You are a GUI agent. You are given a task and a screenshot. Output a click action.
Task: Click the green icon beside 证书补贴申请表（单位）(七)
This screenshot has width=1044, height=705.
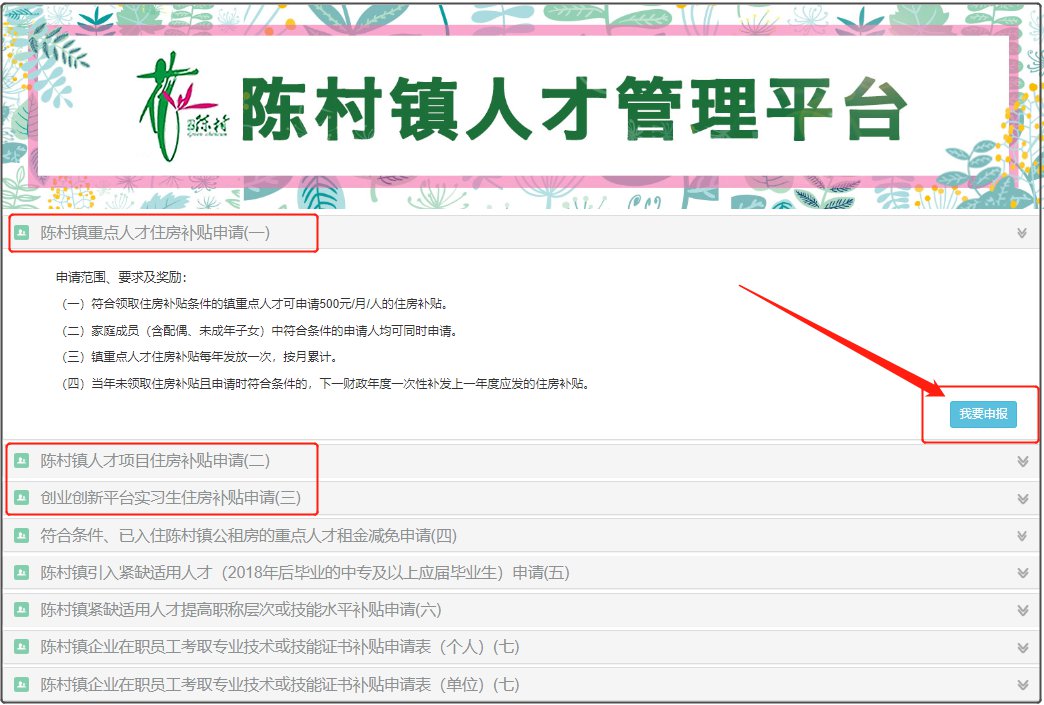tap(22, 685)
